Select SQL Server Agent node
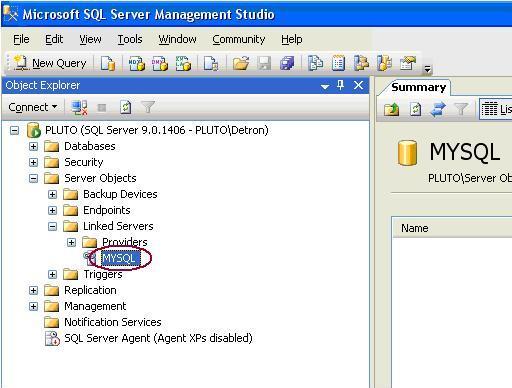 158,338
